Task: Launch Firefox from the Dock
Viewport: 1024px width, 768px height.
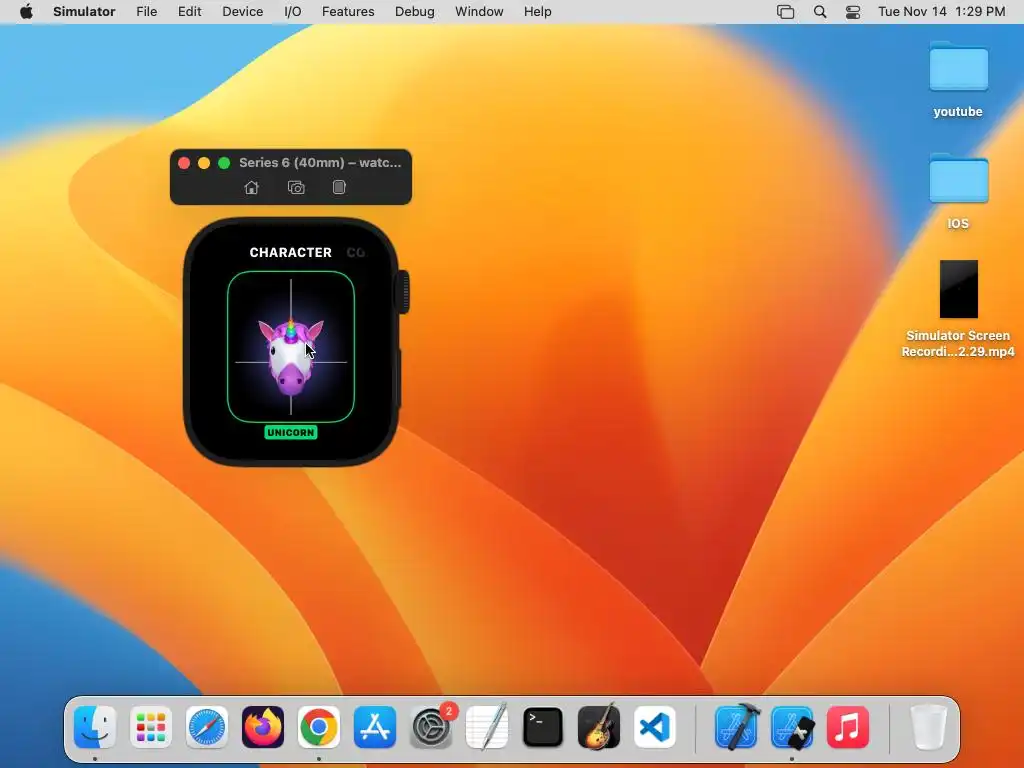Action: (x=263, y=727)
